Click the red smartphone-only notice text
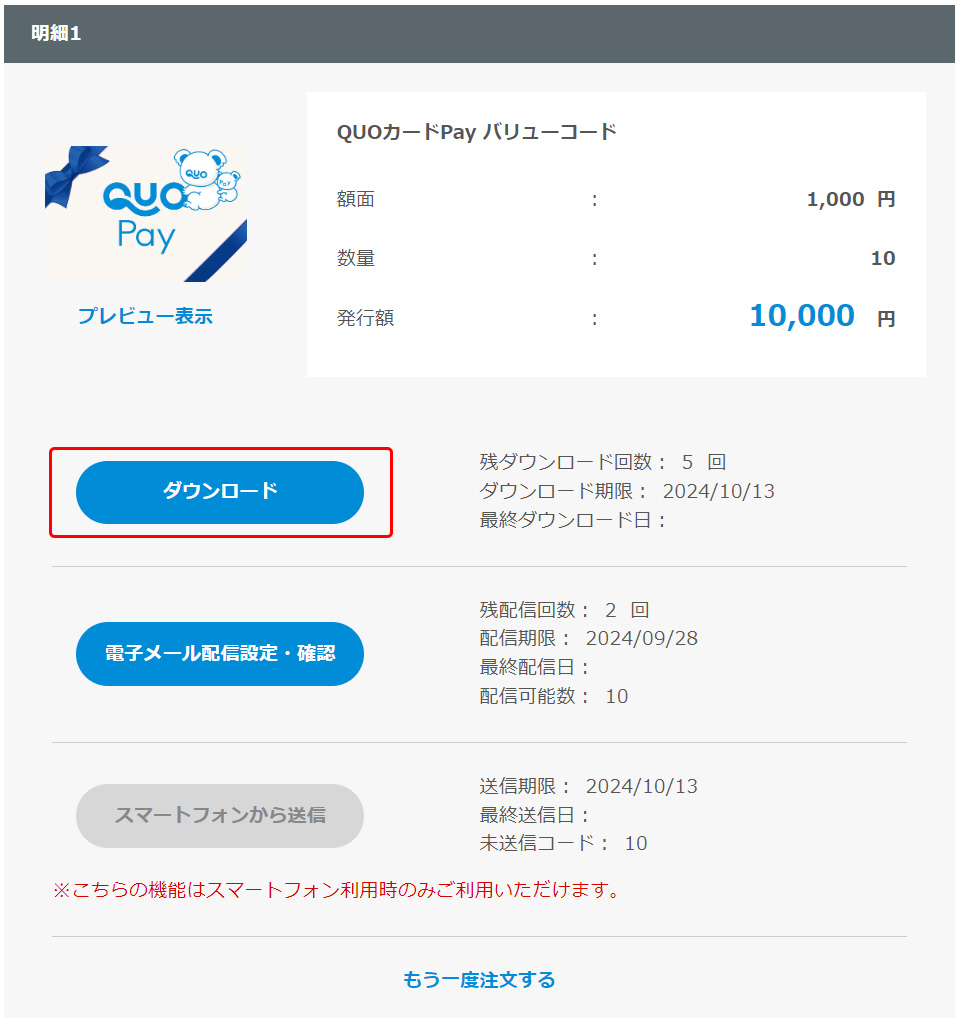960x1018 pixels. [336, 890]
